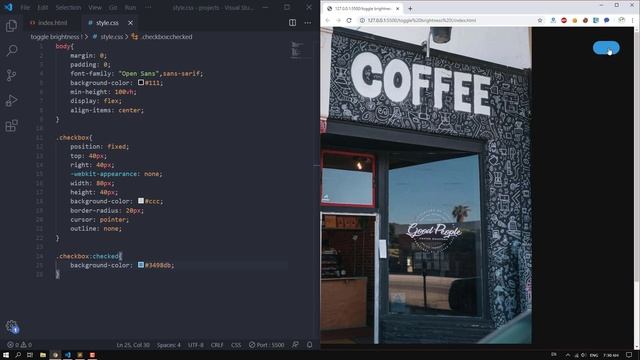This screenshot has height=360, width=640.
Task: Open Task View on the taskbar
Action: [x=30, y=355]
